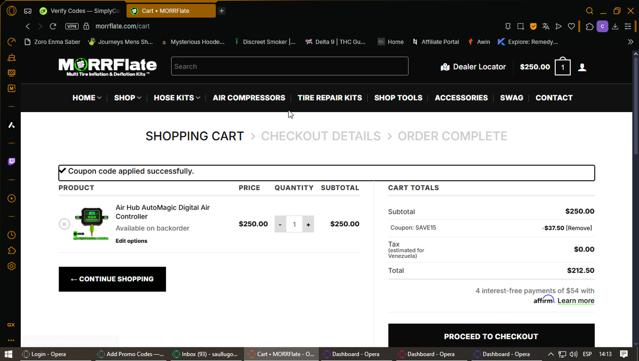Viewport: 639px width, 361px height.
Task: Remove the Air Hub item using the circle icon
Action: [64, 224]
